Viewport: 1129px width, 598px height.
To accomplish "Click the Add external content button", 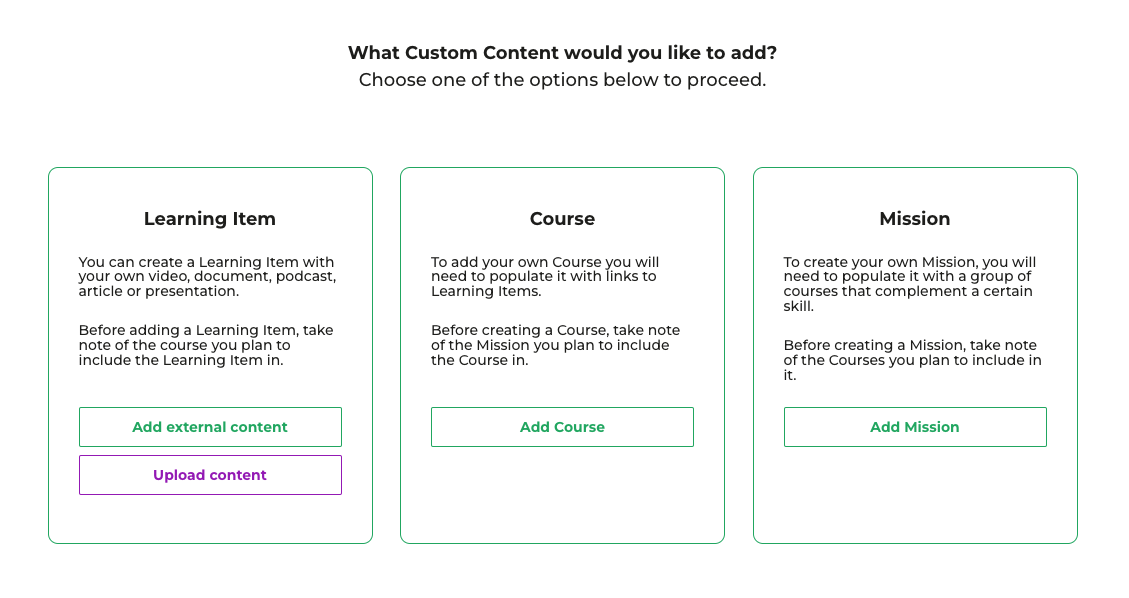I will (x=210, y=427).
